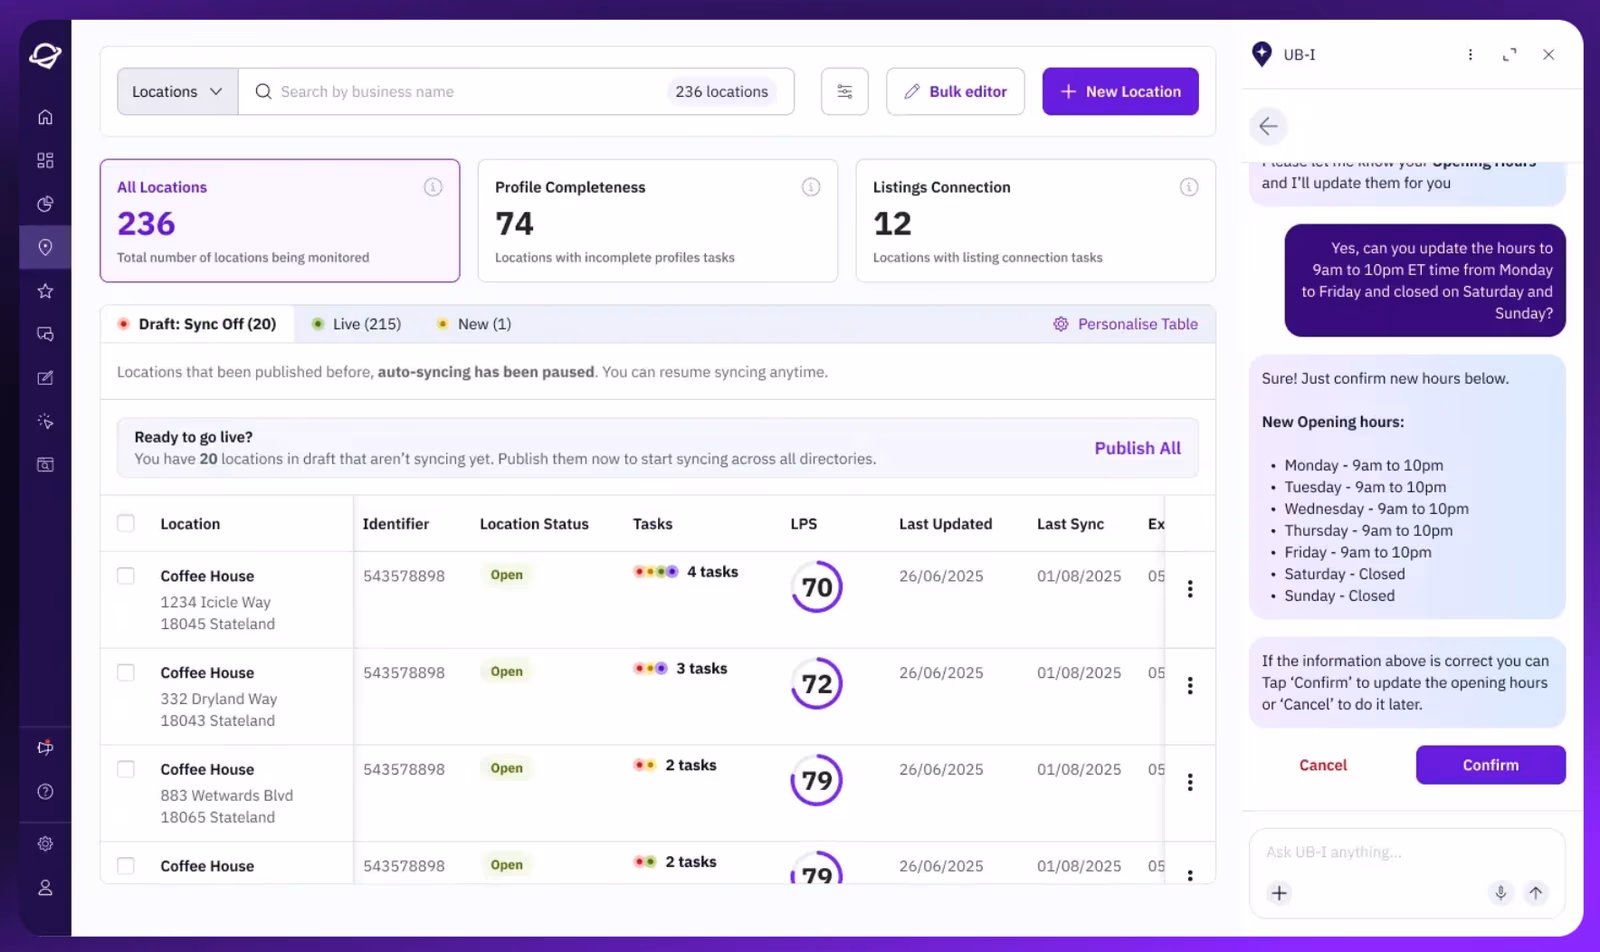Open the analytics pie chart sidebar icon
The width and height of the screenshot is (1600, 952).
(45, 204)
